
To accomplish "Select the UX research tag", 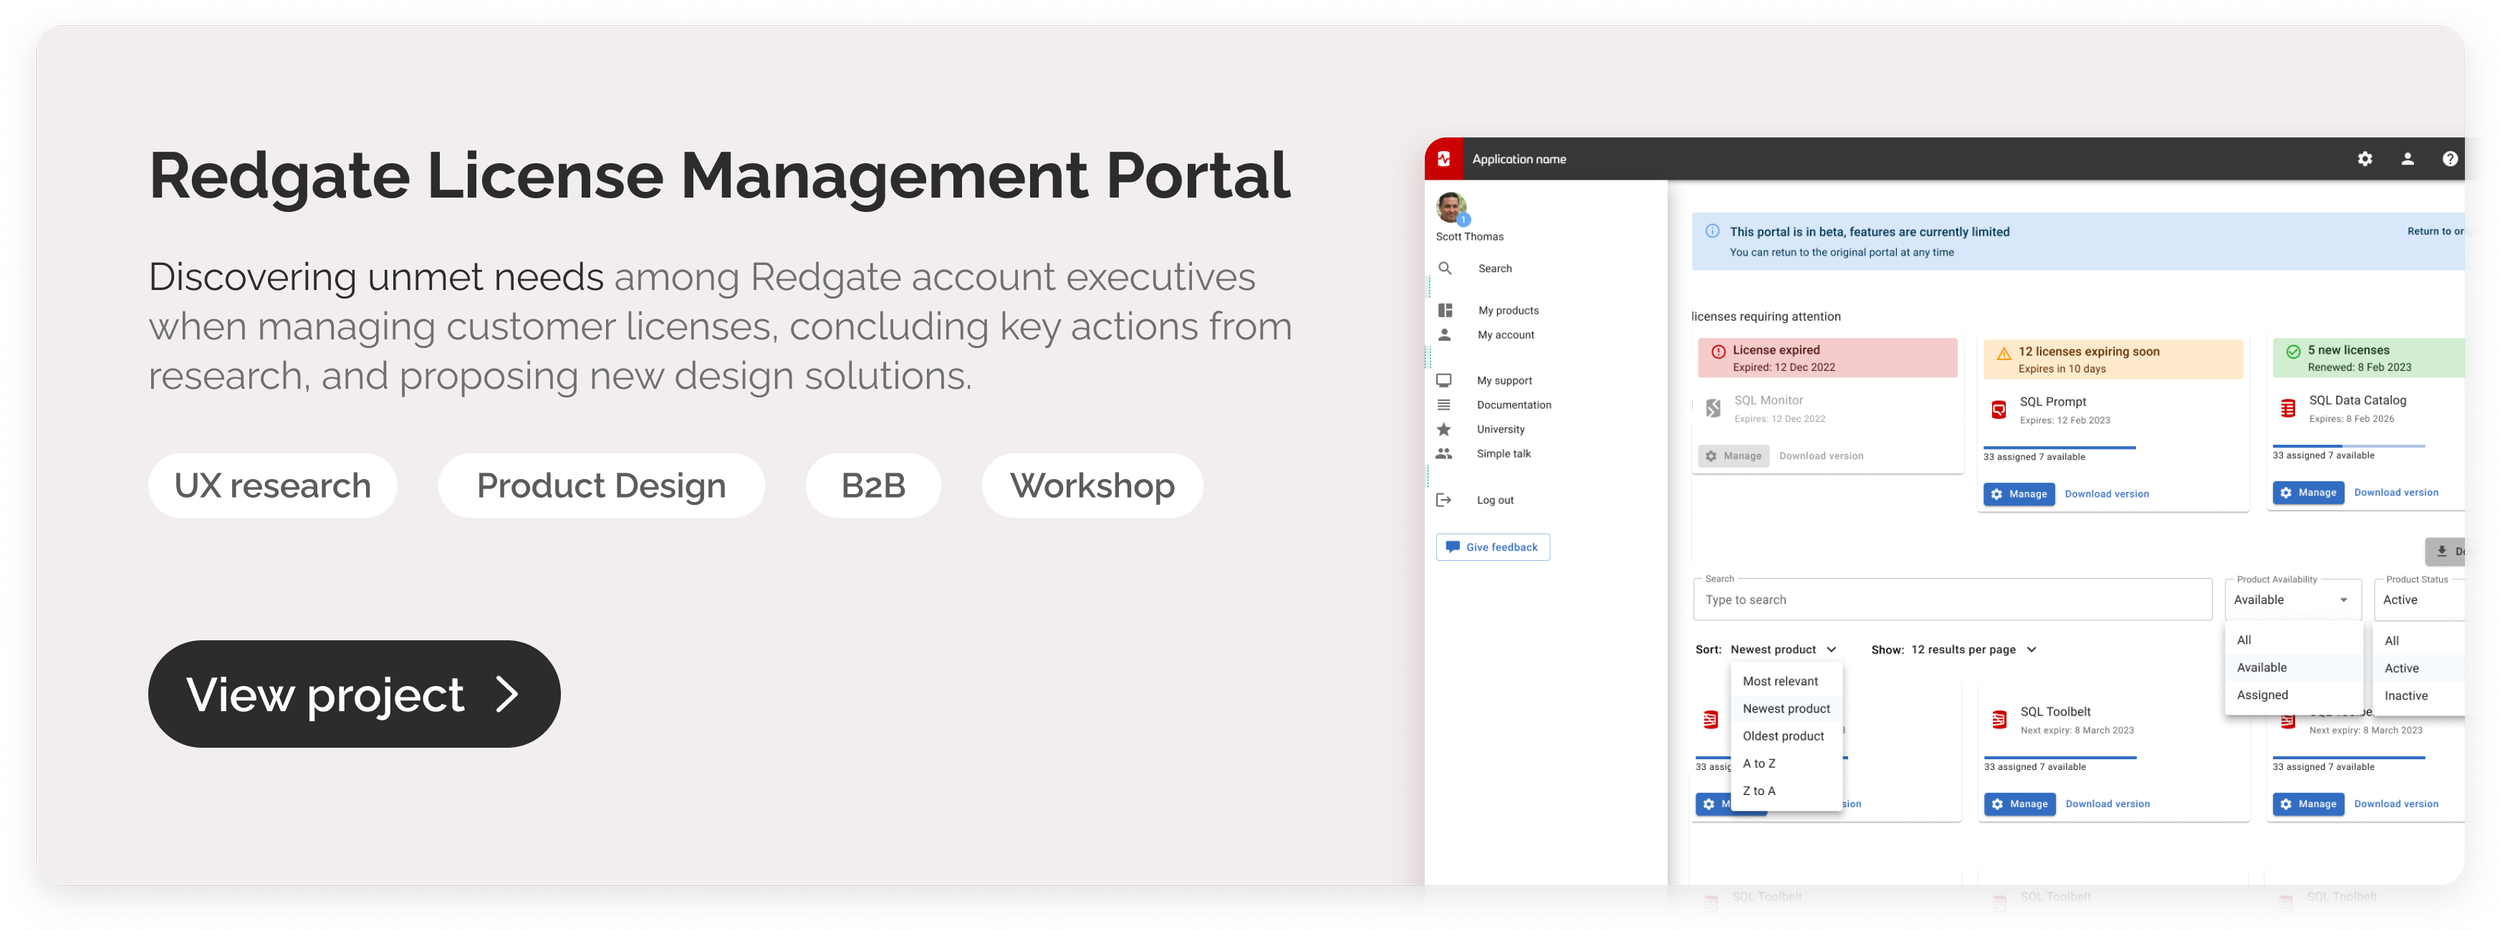I will [273, 486].
